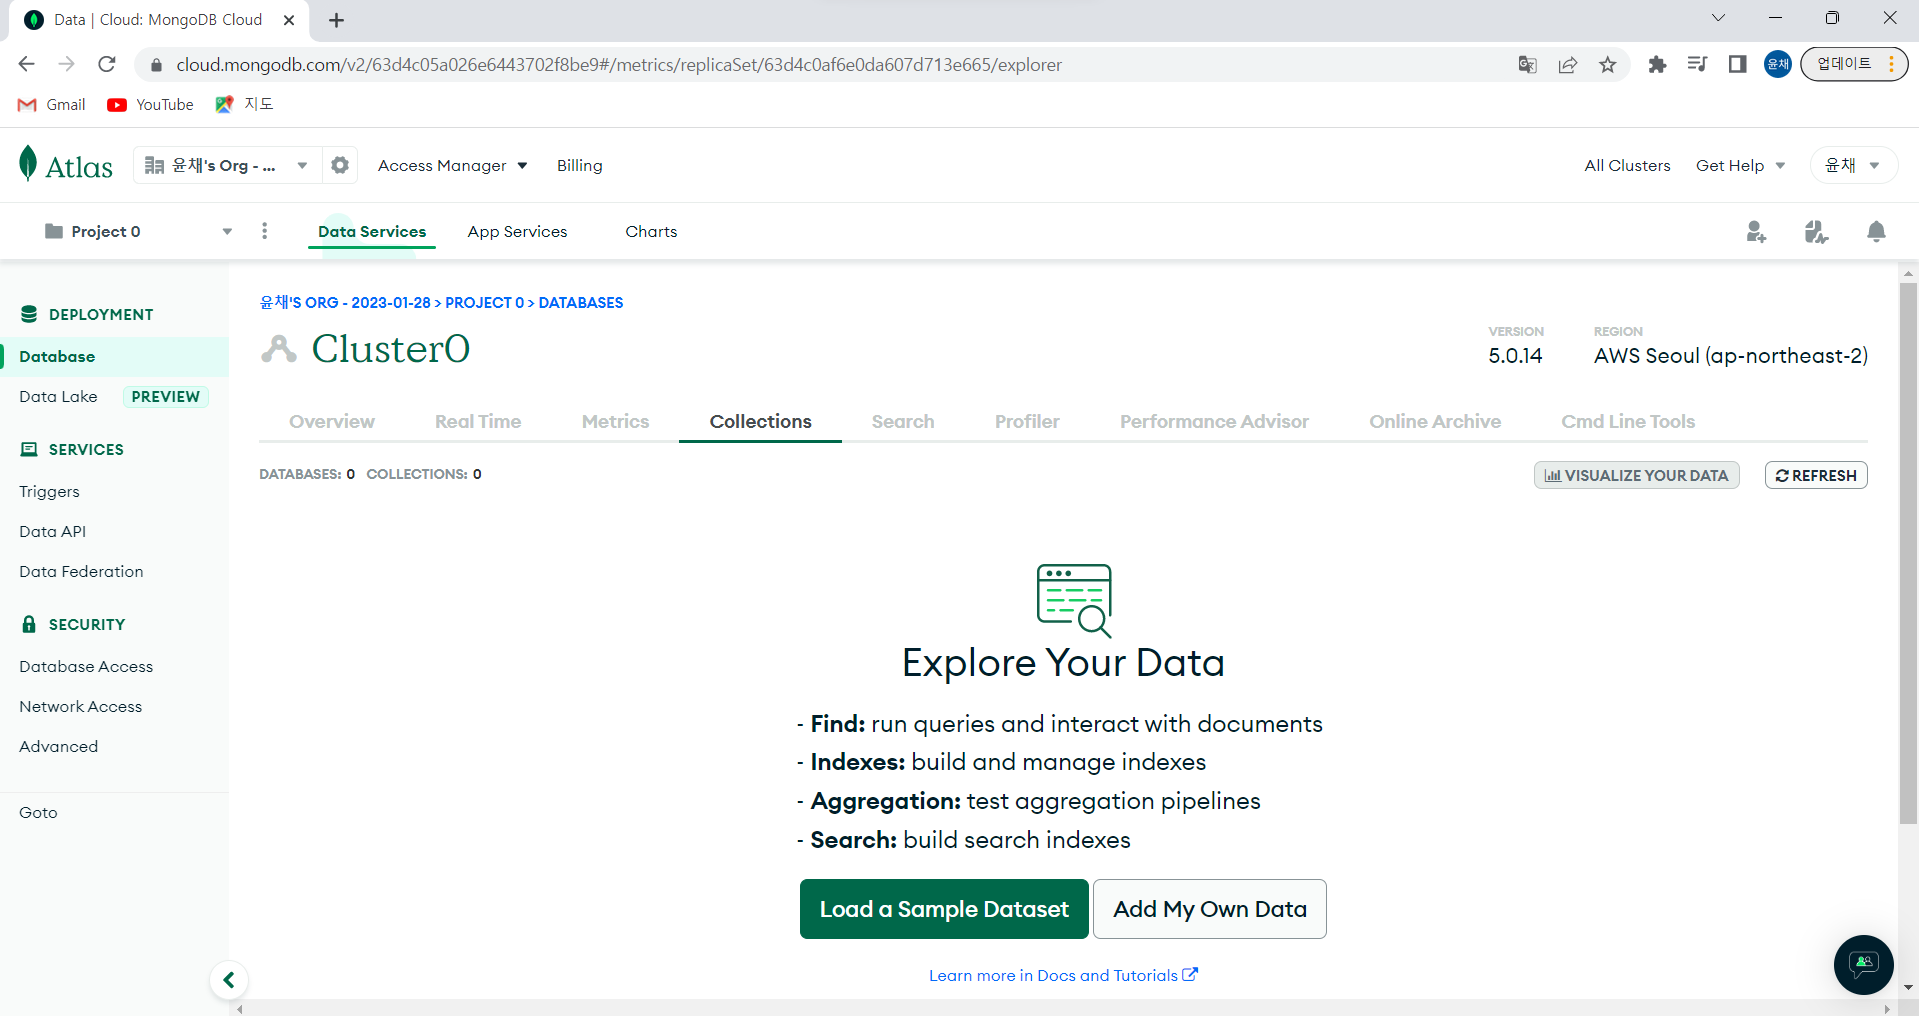
Task: Open Network Access in the sidebar
Action: (x=80, y=707)
